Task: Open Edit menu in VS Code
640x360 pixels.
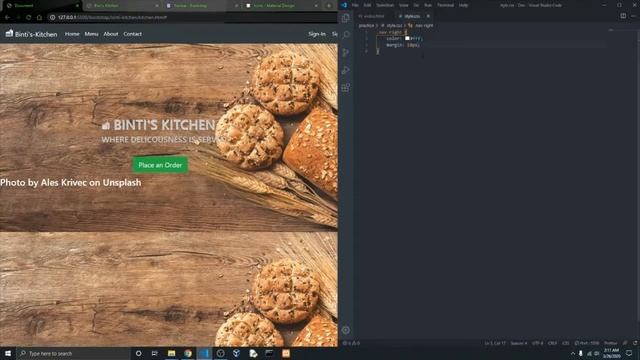Action: pos(367,5)
